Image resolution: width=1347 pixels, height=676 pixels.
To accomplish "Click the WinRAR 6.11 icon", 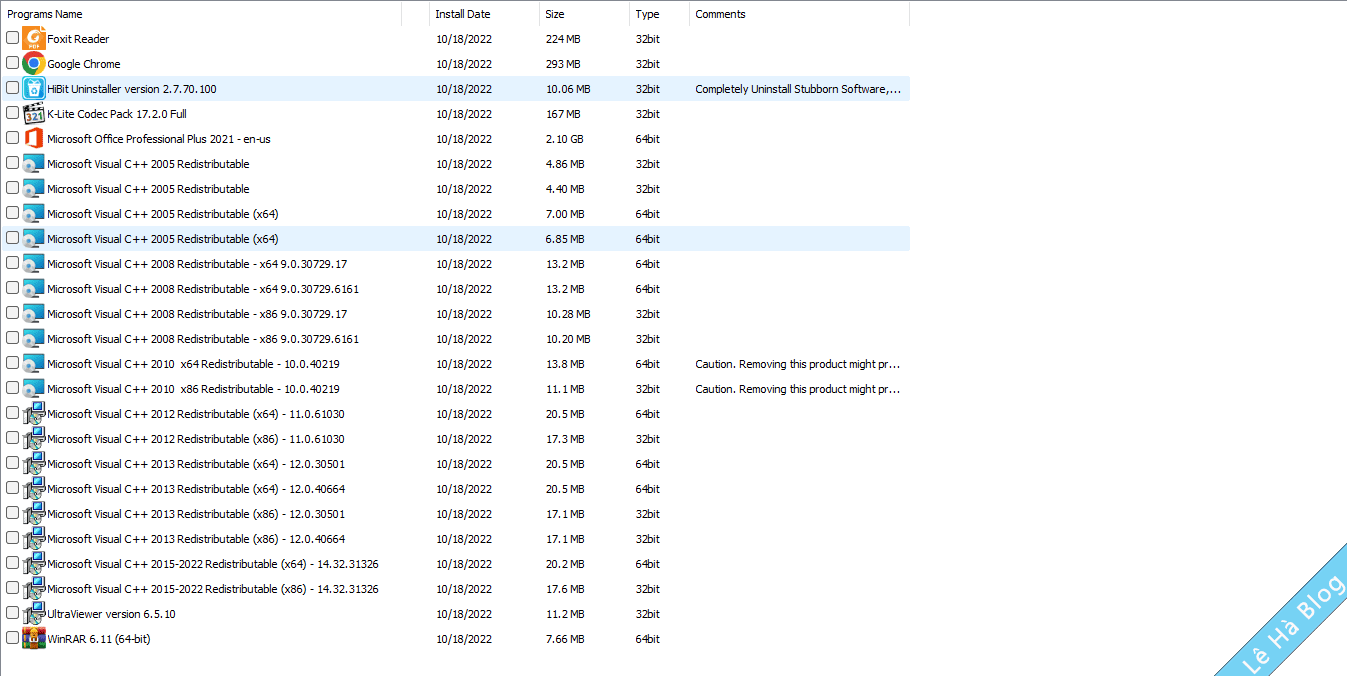I will 33,639.
